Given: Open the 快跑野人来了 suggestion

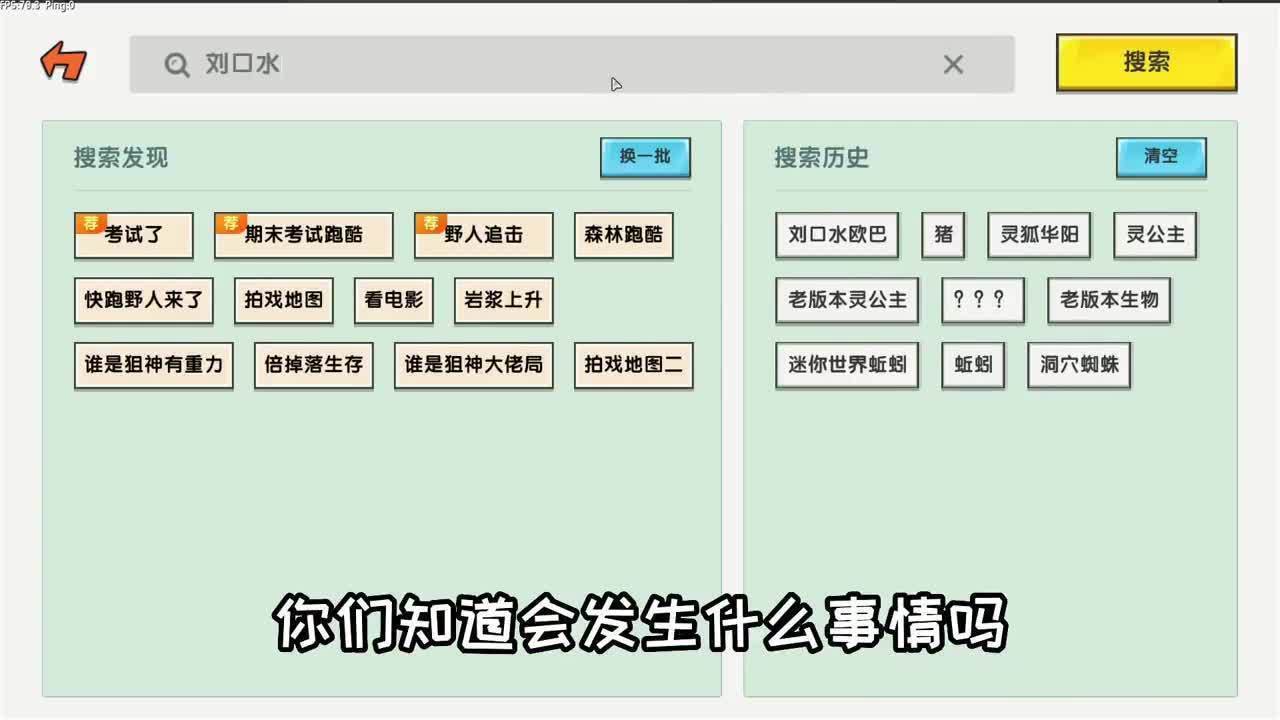Looking at the screenshot, I should (143, 300).
